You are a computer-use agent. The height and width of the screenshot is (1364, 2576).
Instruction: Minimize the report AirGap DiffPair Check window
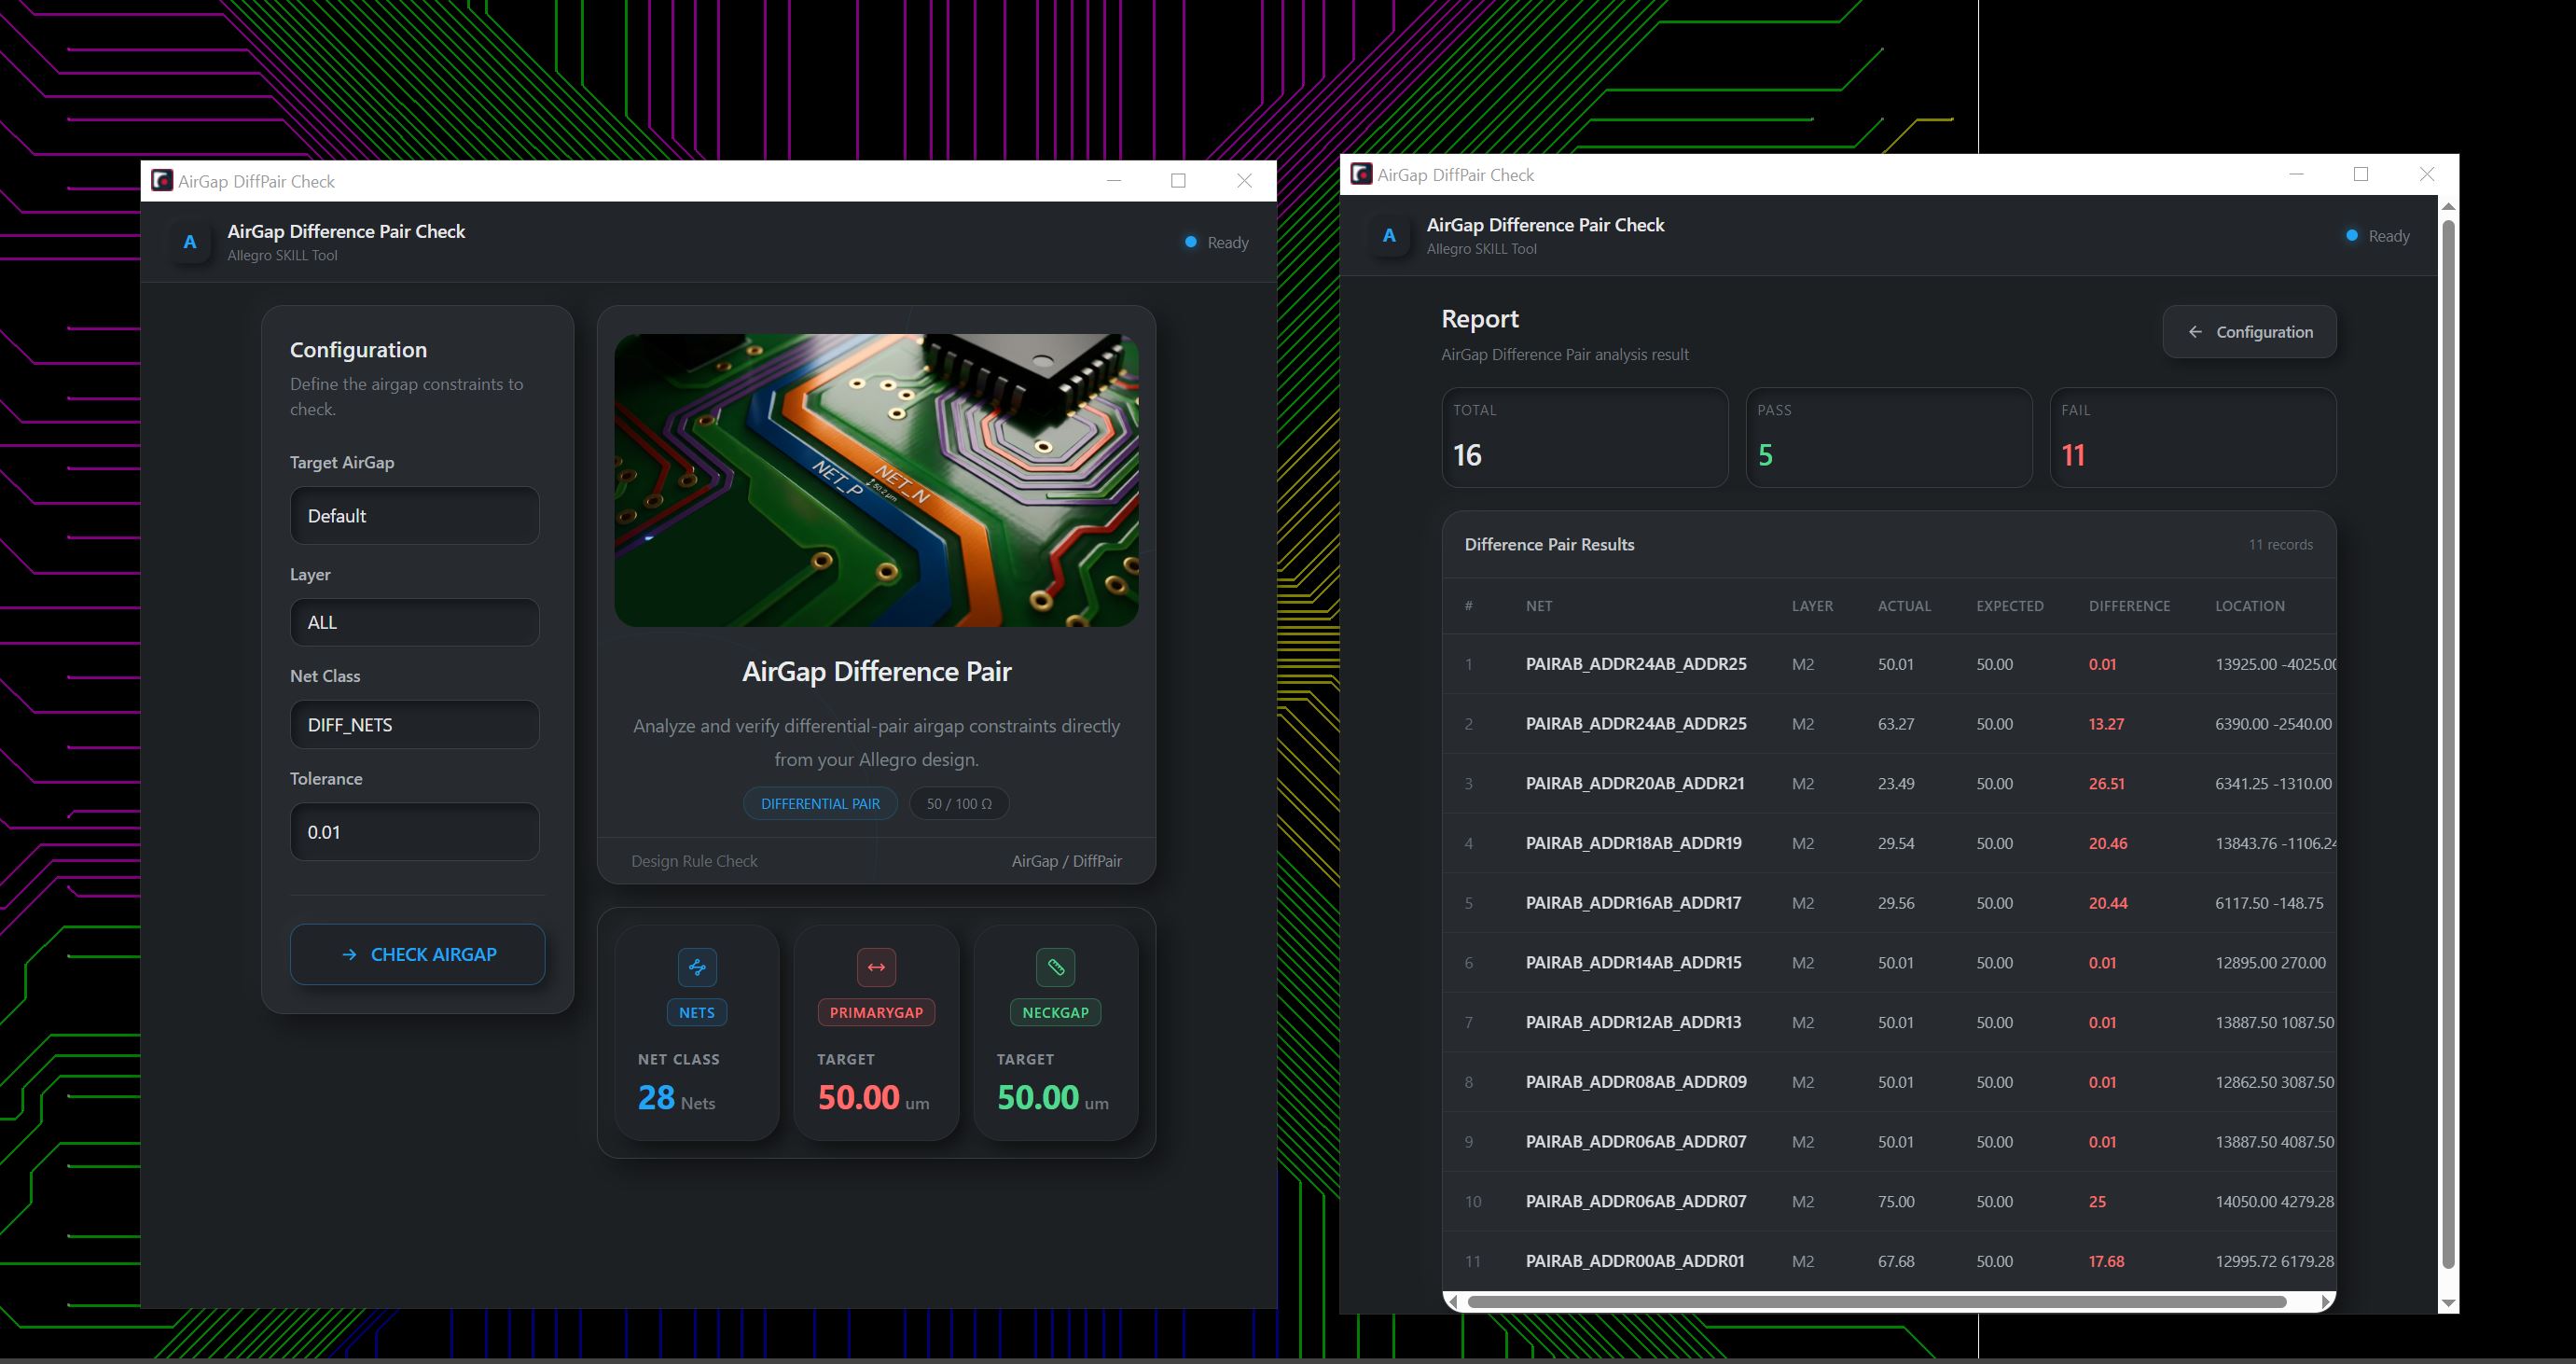click(2296, 174)
